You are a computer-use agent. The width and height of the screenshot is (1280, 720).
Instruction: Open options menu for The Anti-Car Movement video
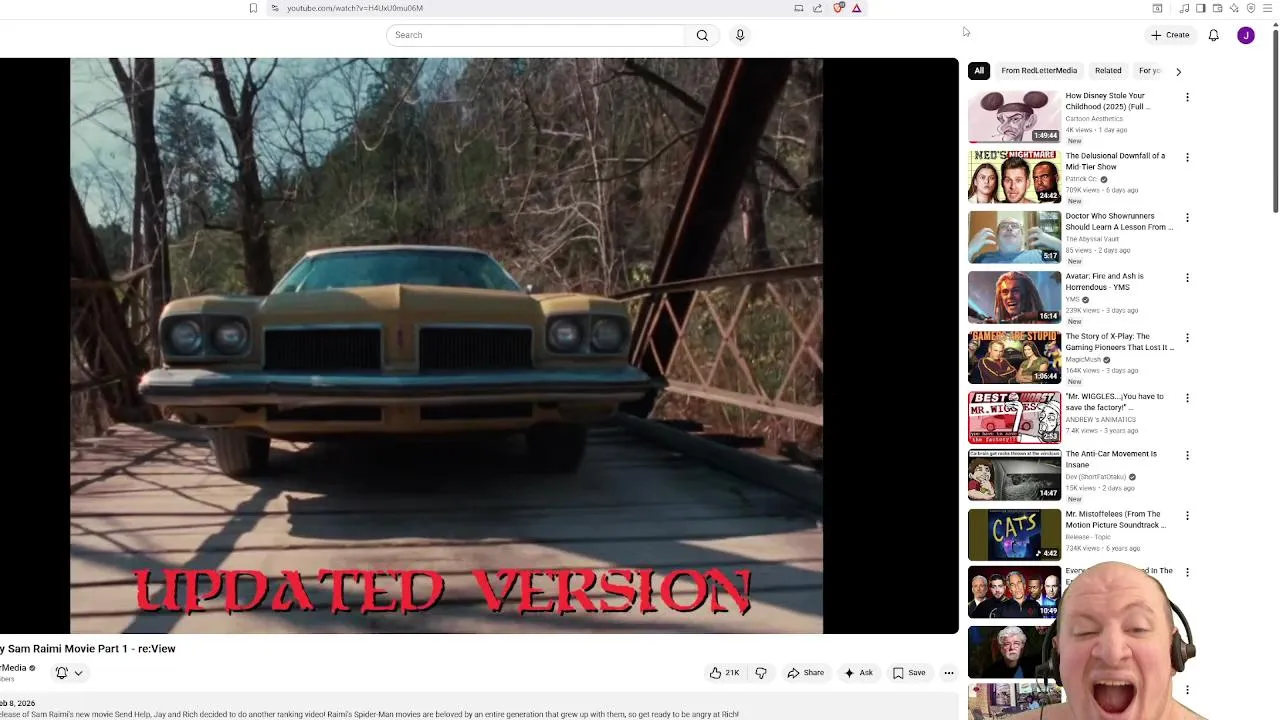(1187, 455)
